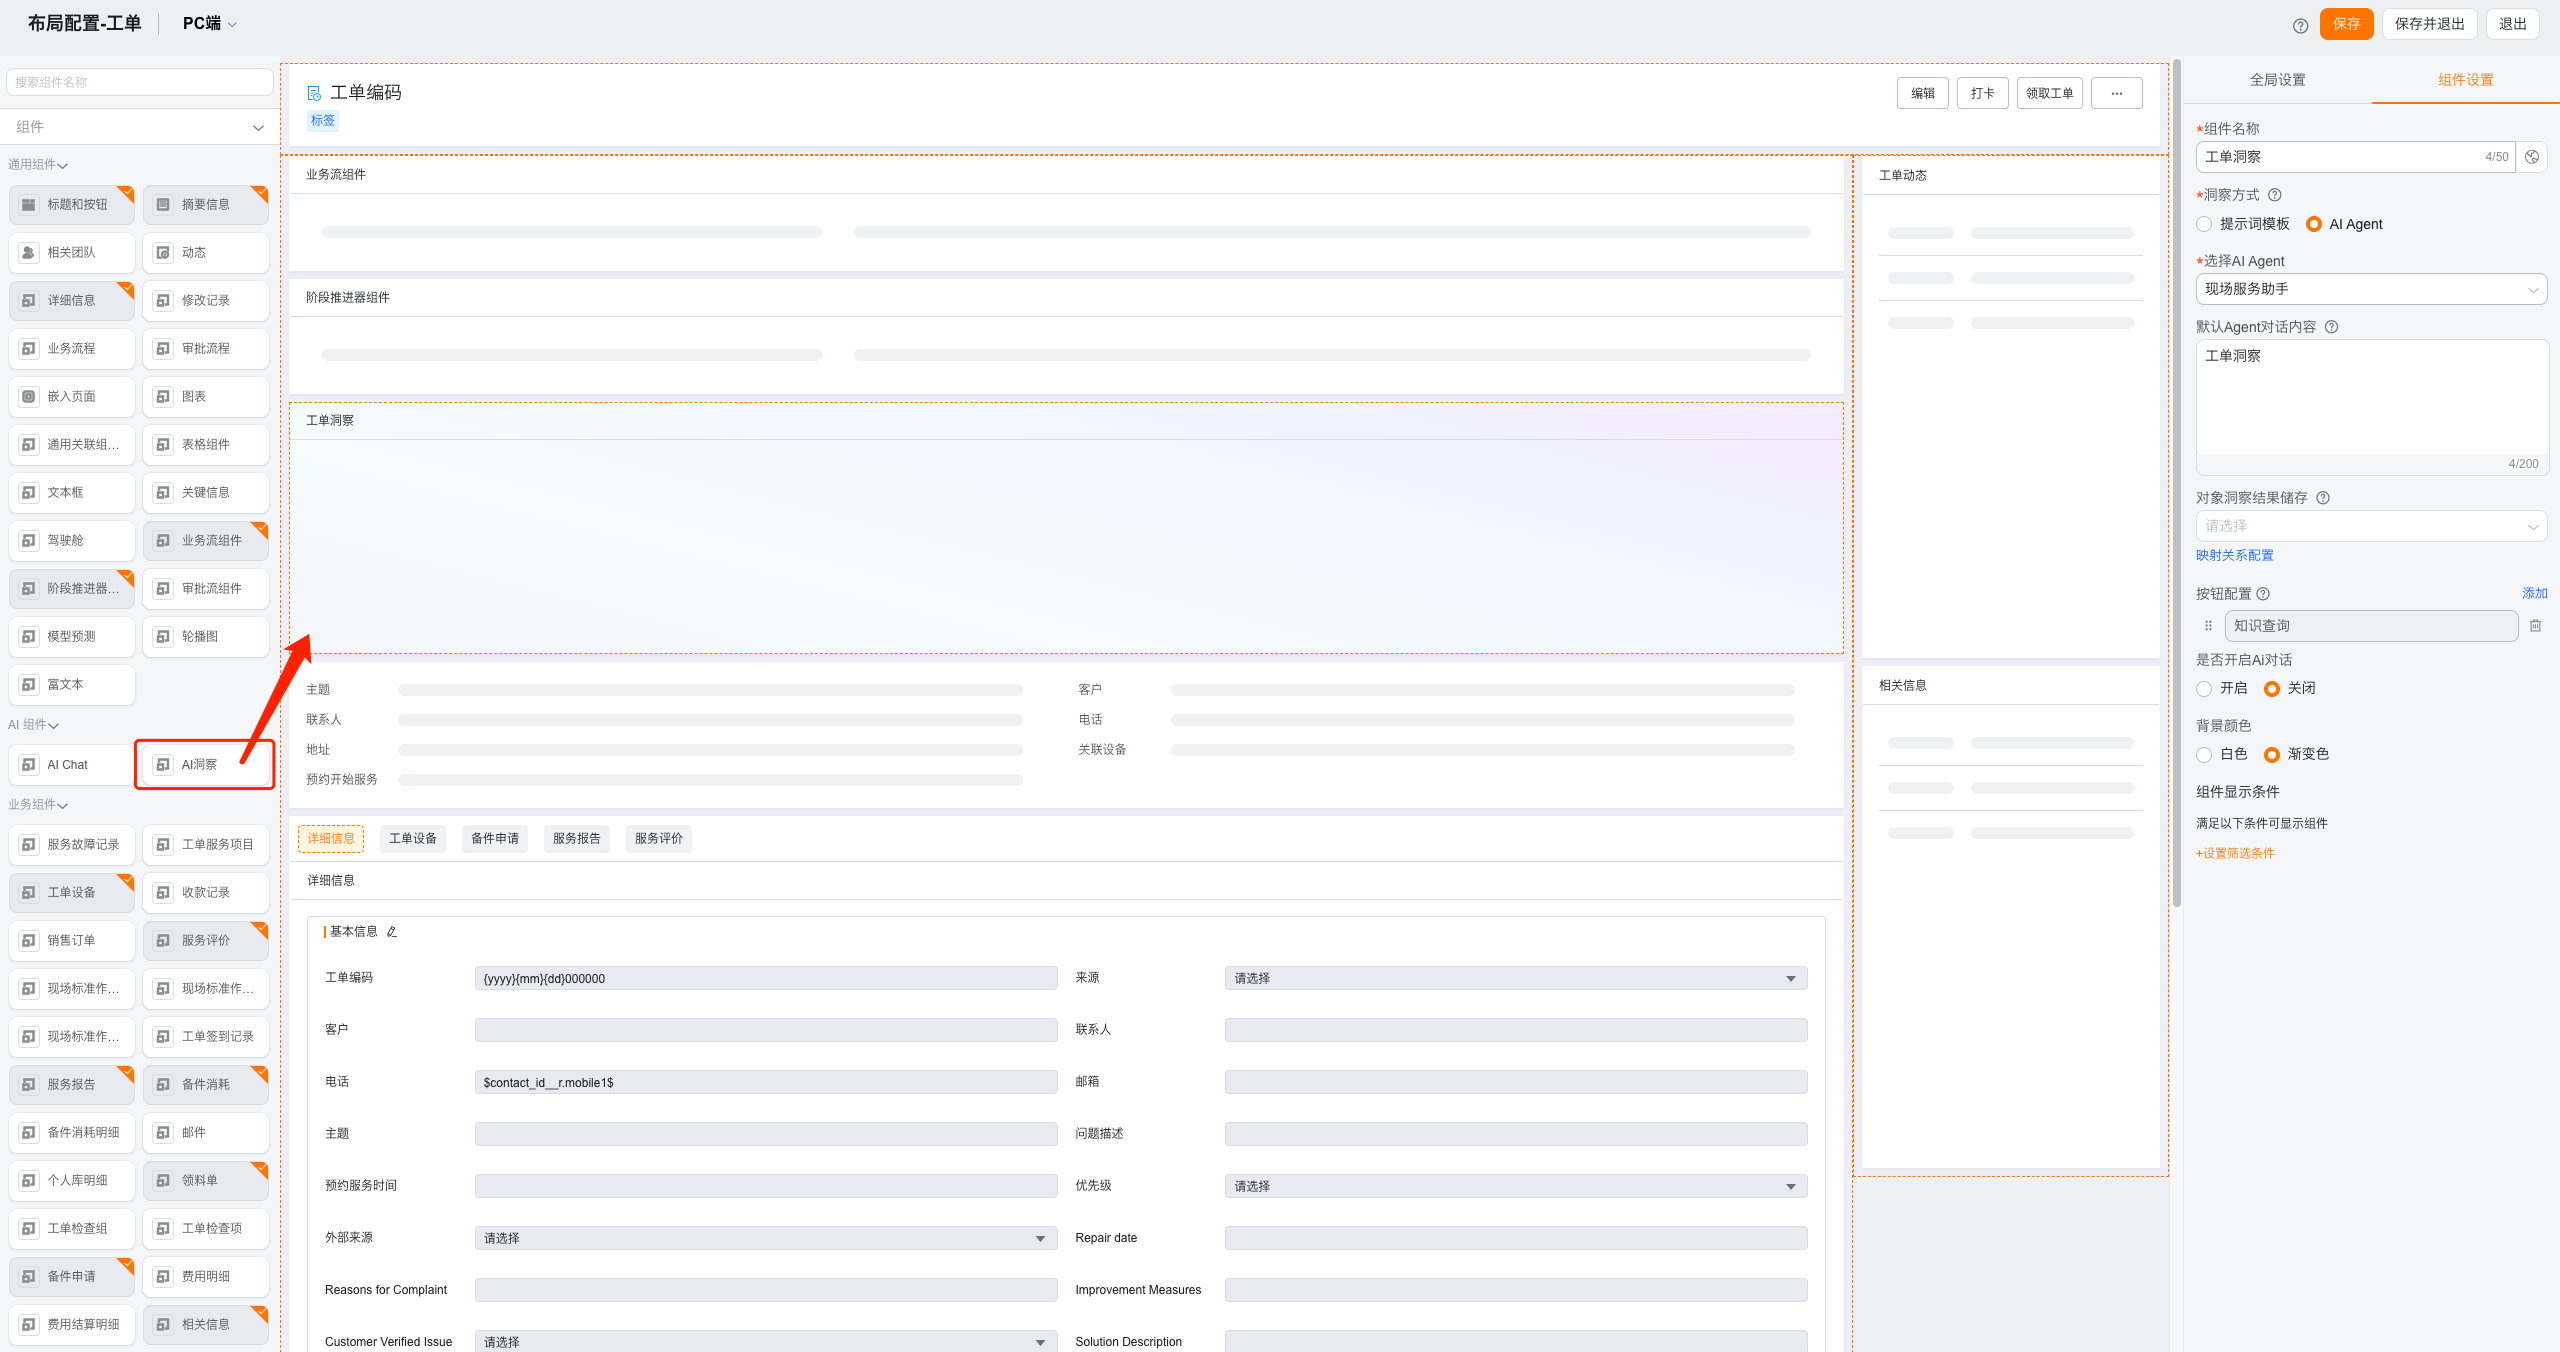
Task: Click the help question mark icon beside Save
Action: click(2300, 25)
